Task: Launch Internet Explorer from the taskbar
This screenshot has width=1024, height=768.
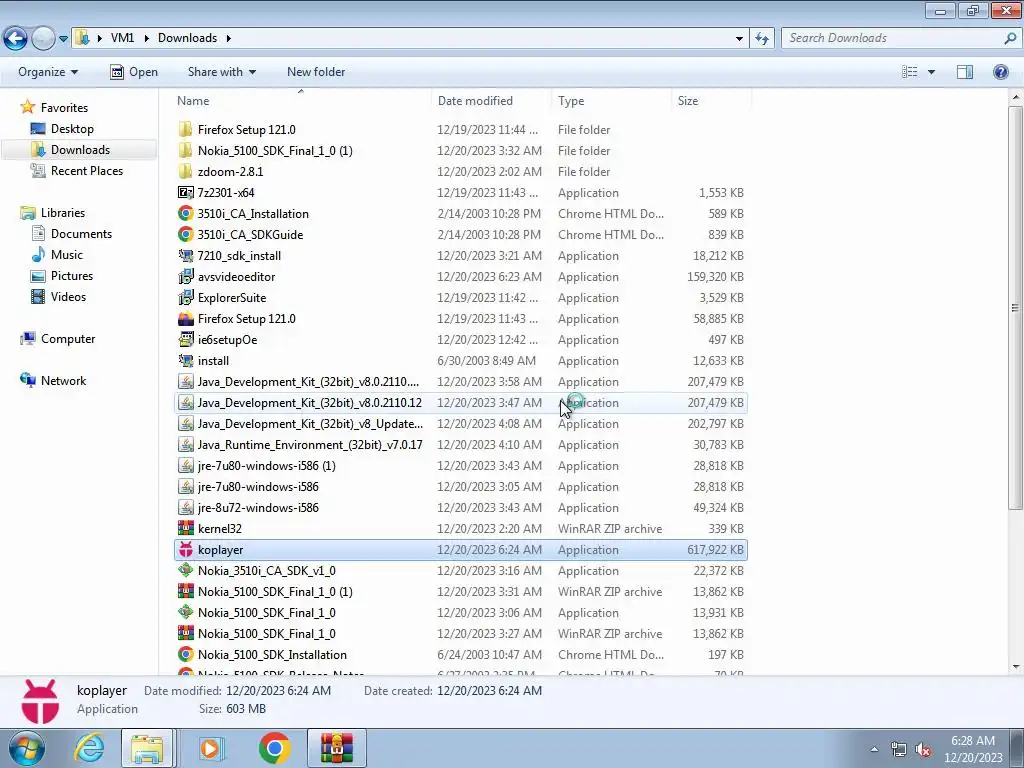Action: pos(89,748)
